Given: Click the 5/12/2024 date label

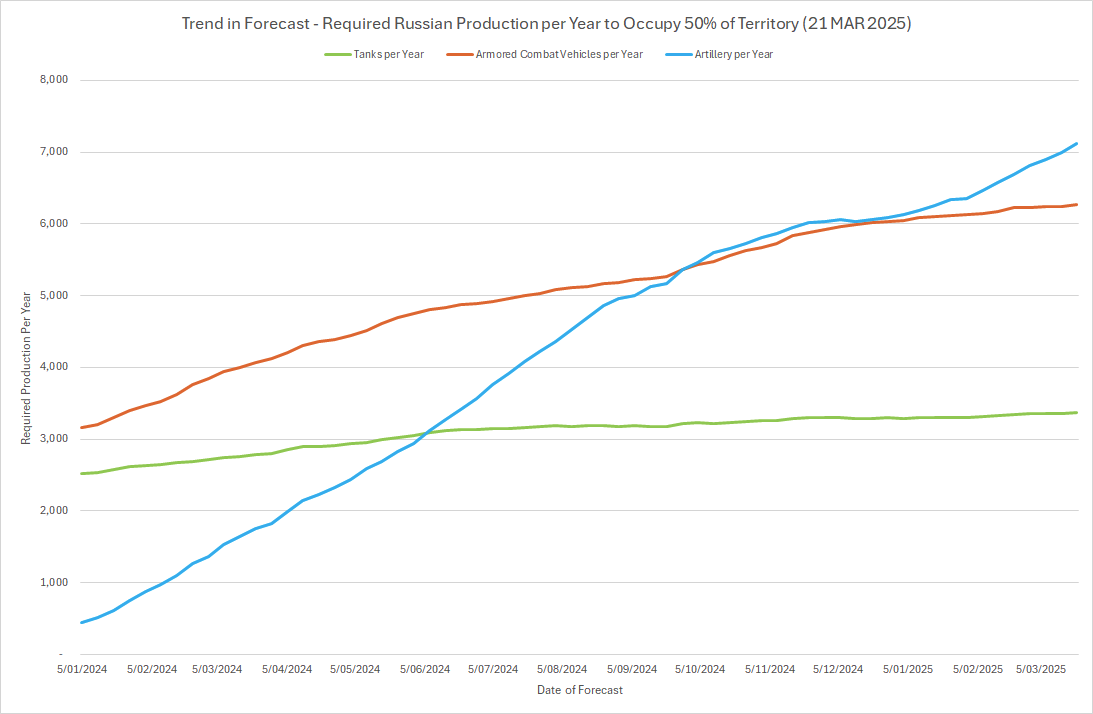Looking at the screenshot, I should pos(838,669).
